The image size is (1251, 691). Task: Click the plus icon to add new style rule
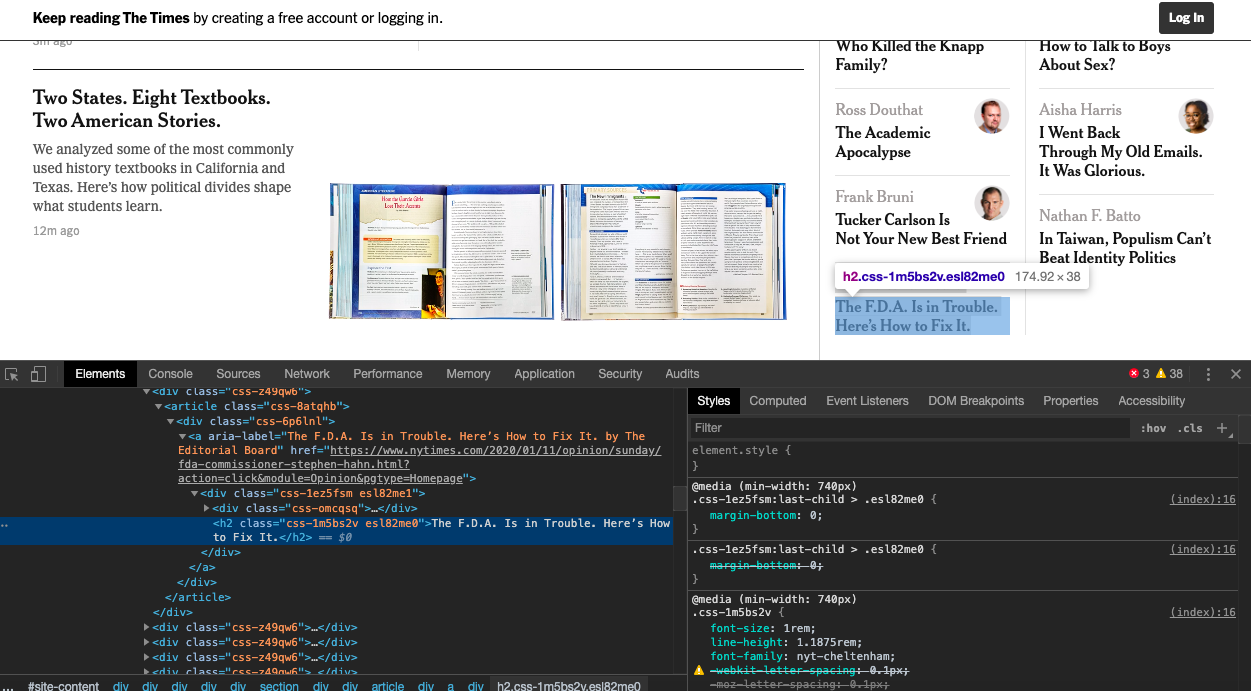coord(1222,427)
